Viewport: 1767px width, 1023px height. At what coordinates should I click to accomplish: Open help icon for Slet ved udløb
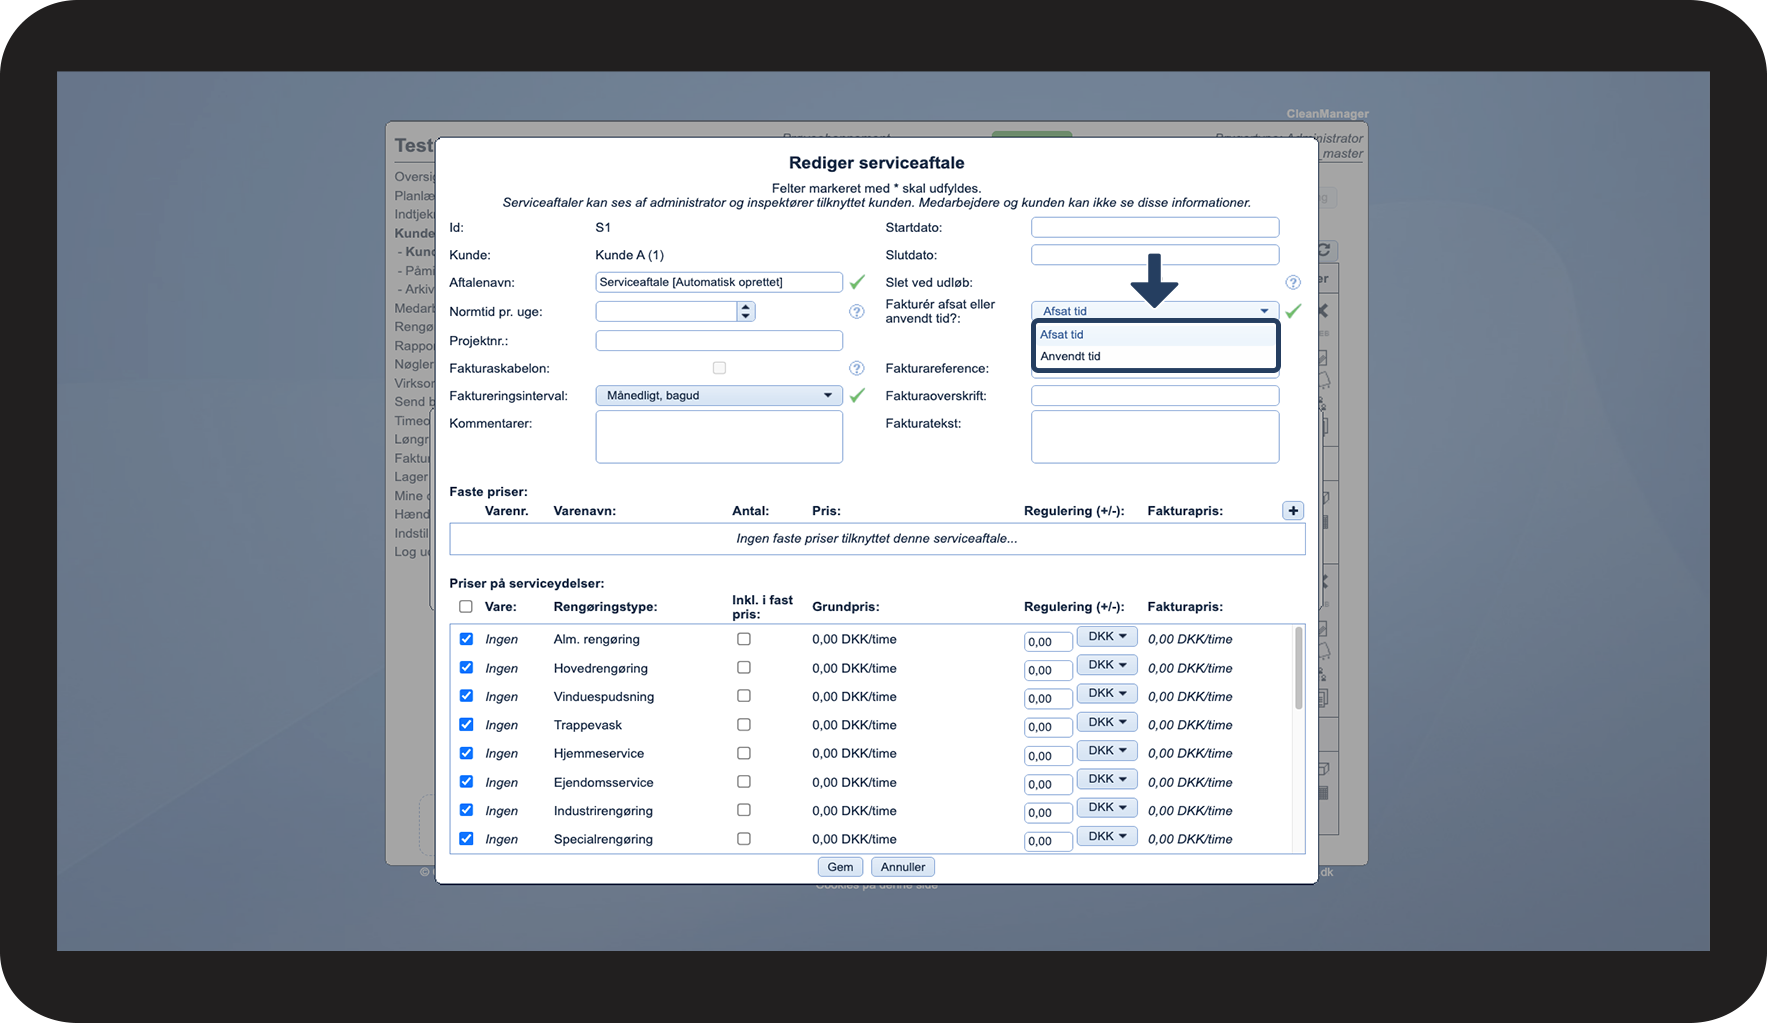click(x=1292, y=283)
